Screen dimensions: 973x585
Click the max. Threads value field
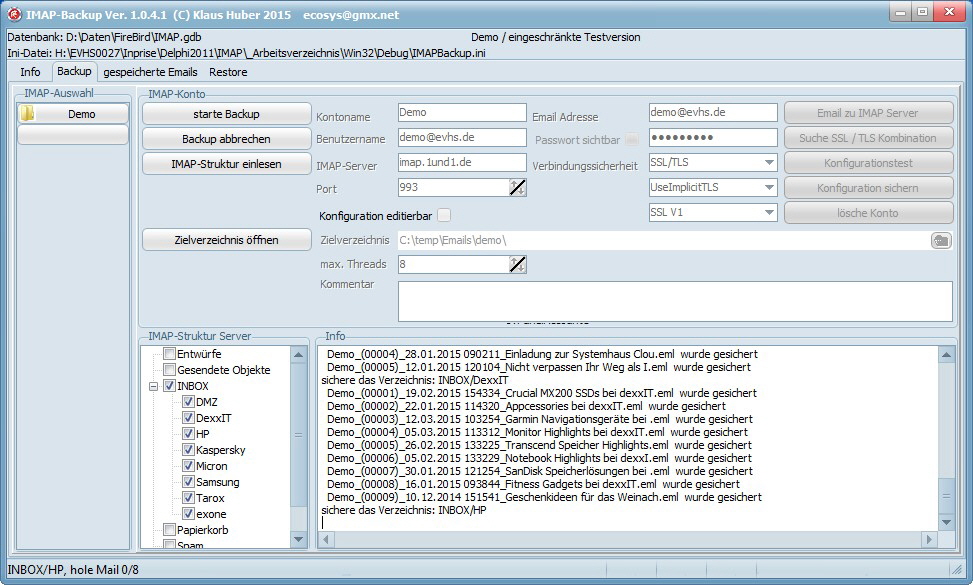[x=454, y=264]
